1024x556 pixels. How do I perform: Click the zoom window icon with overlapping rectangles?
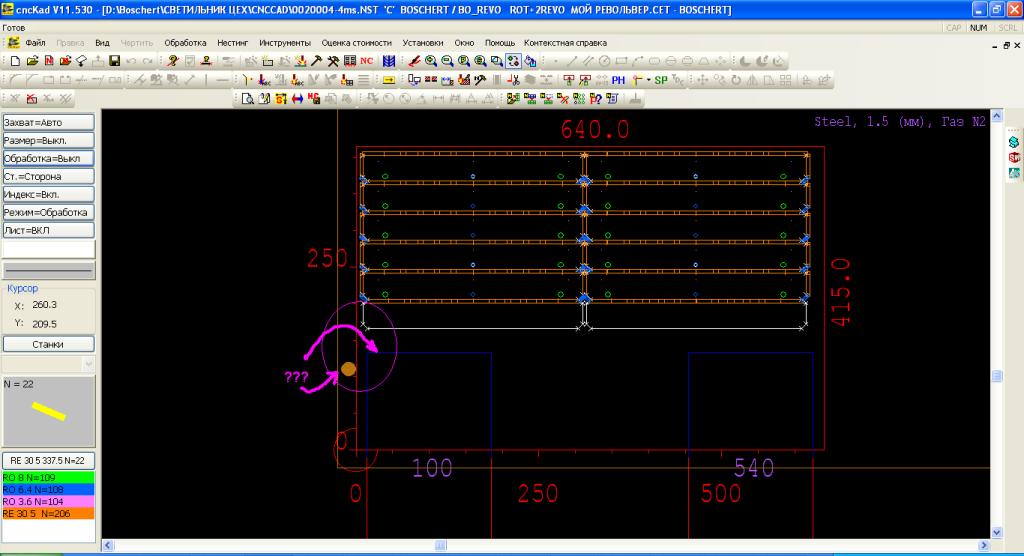[x=497, y=61]
